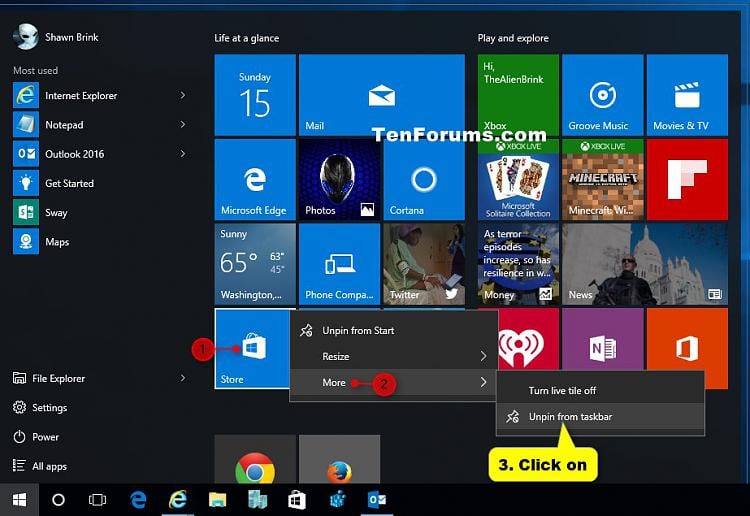This screenshot has width=750, height=516.
Task: Open the News tile
Action: 645,264
